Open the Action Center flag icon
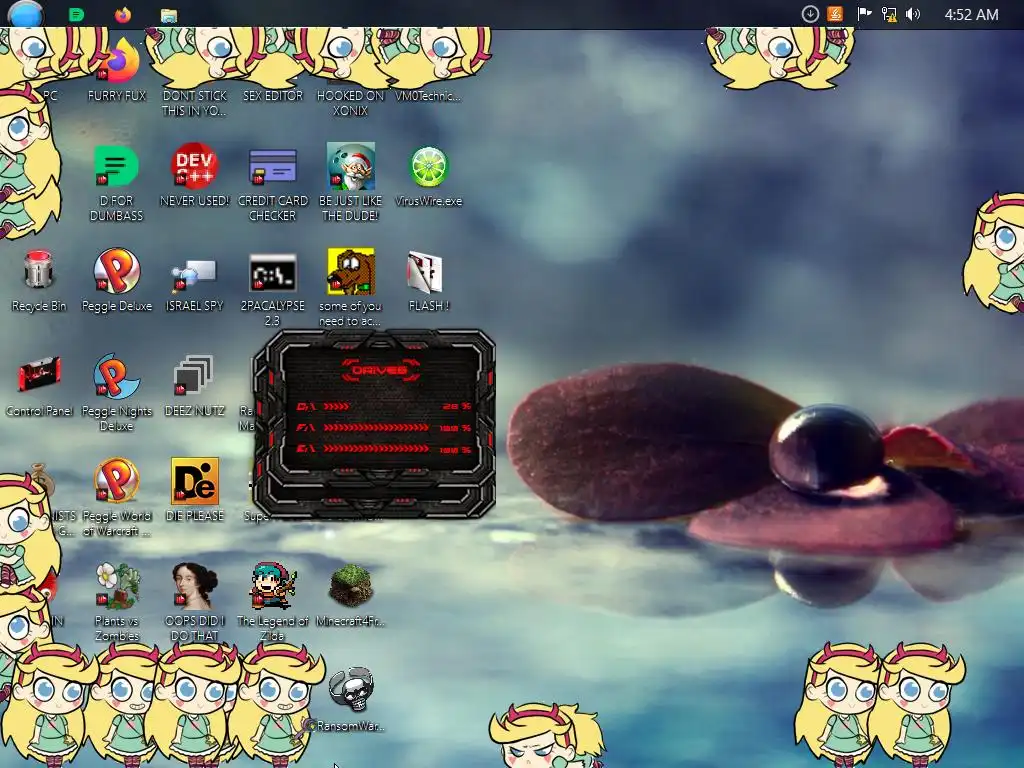The width and height of the screenshot is (1024, 768). point(864,14)
